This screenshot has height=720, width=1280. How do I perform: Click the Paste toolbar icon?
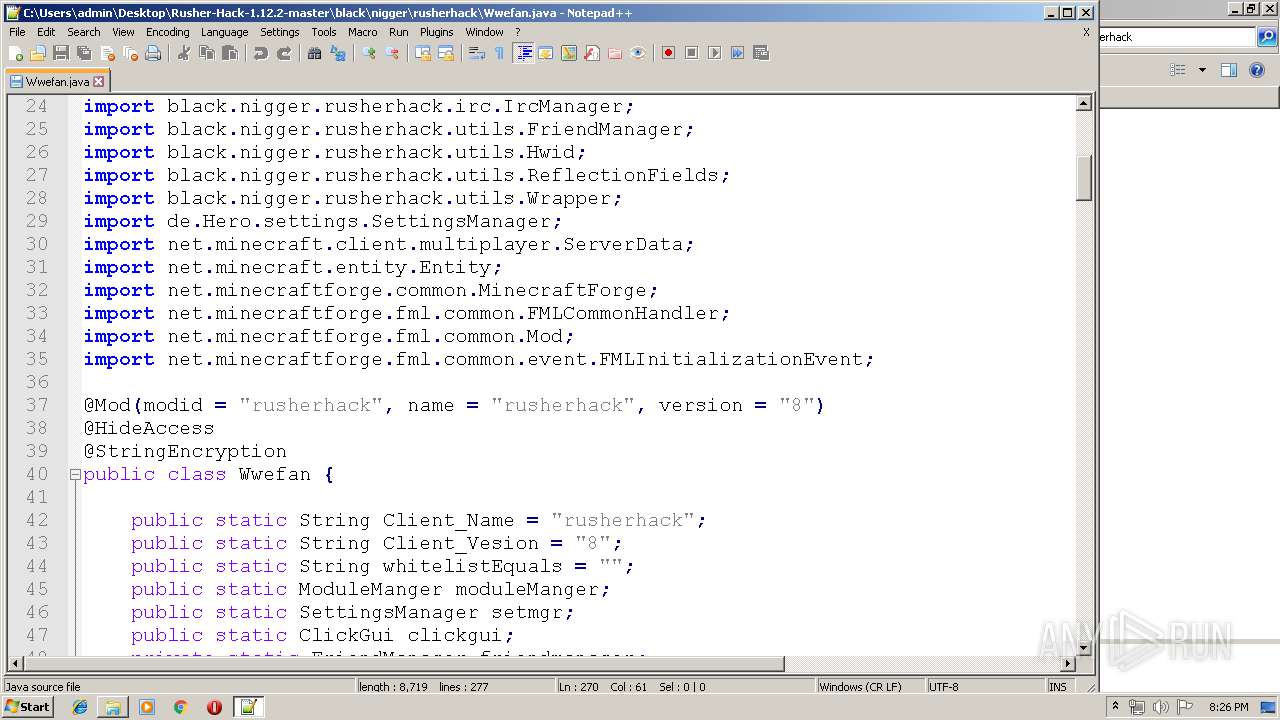click(x=230, y=53)
